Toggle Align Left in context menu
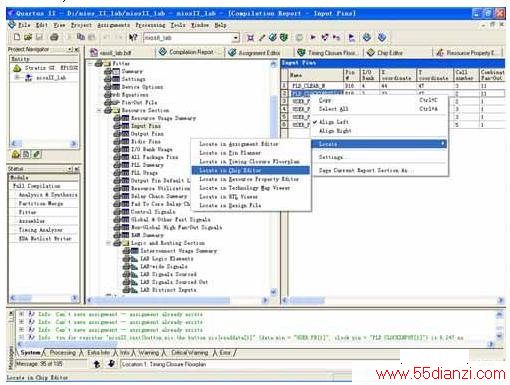The width and height of the screenshot is (510, 385). click(334, 122)
